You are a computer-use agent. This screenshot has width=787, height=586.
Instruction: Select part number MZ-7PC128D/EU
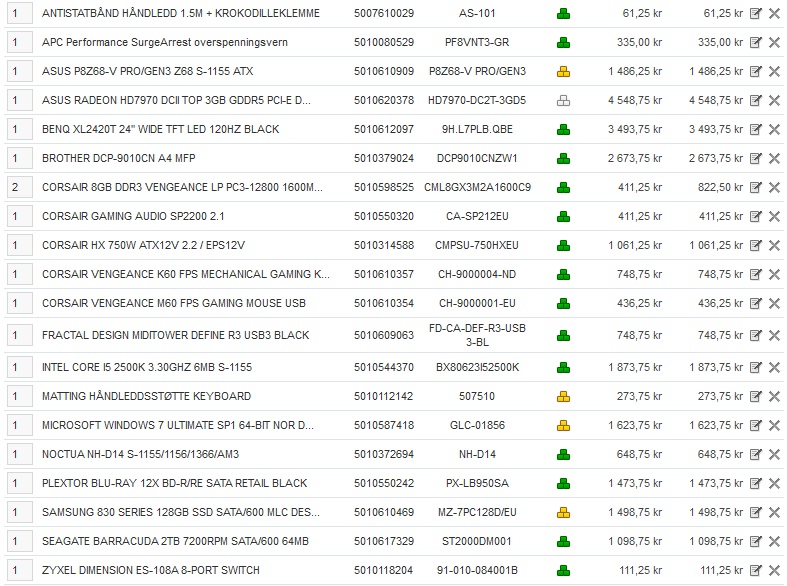click(x=477, y=512)
